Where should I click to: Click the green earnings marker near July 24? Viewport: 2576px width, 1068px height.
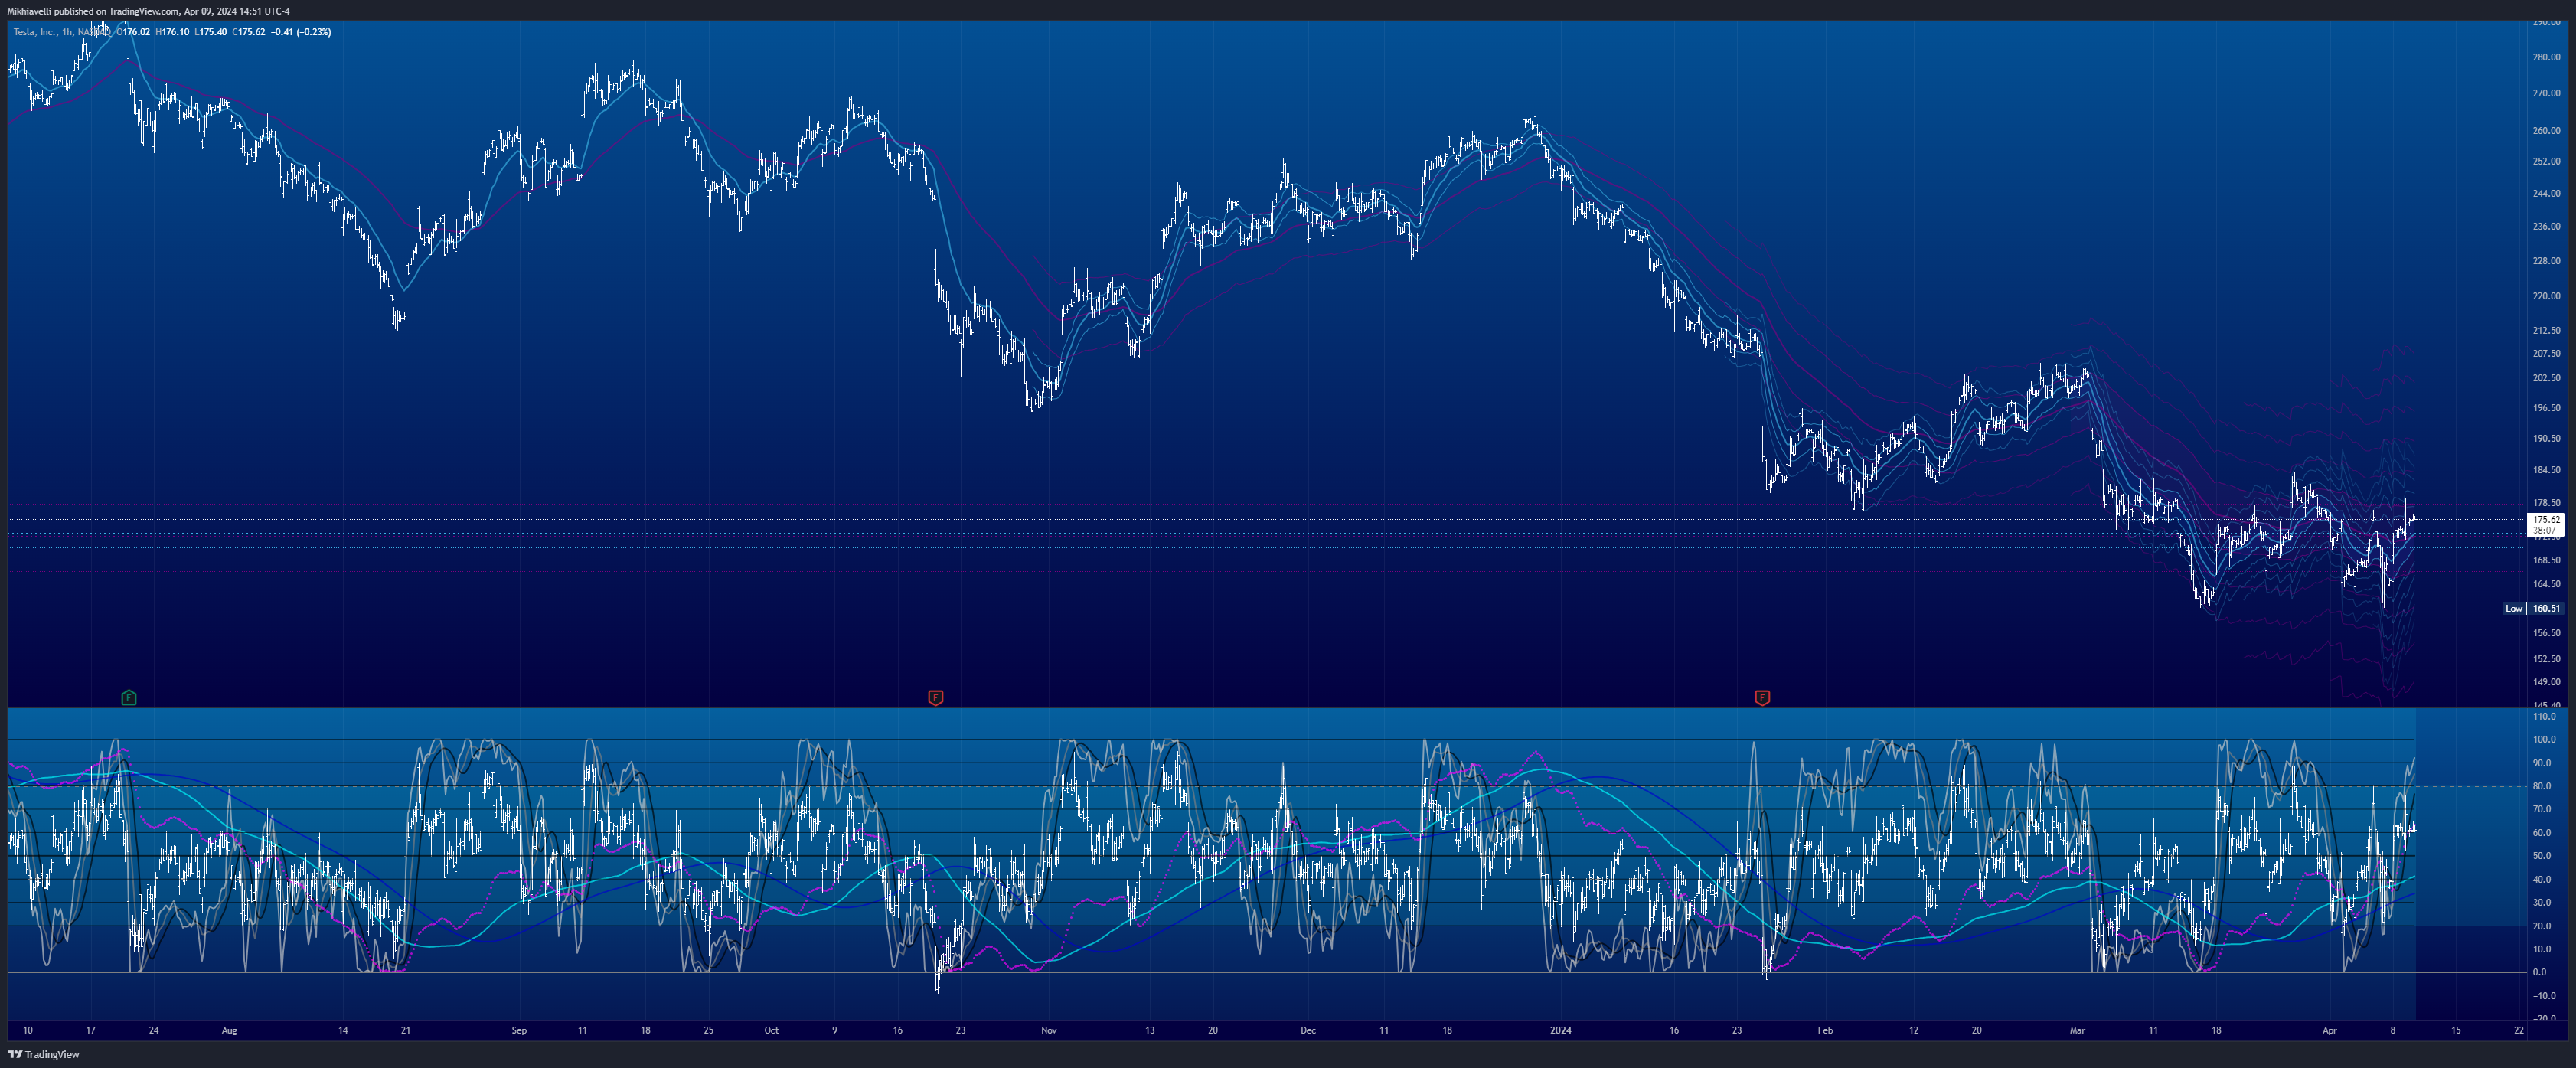(129, 697)
